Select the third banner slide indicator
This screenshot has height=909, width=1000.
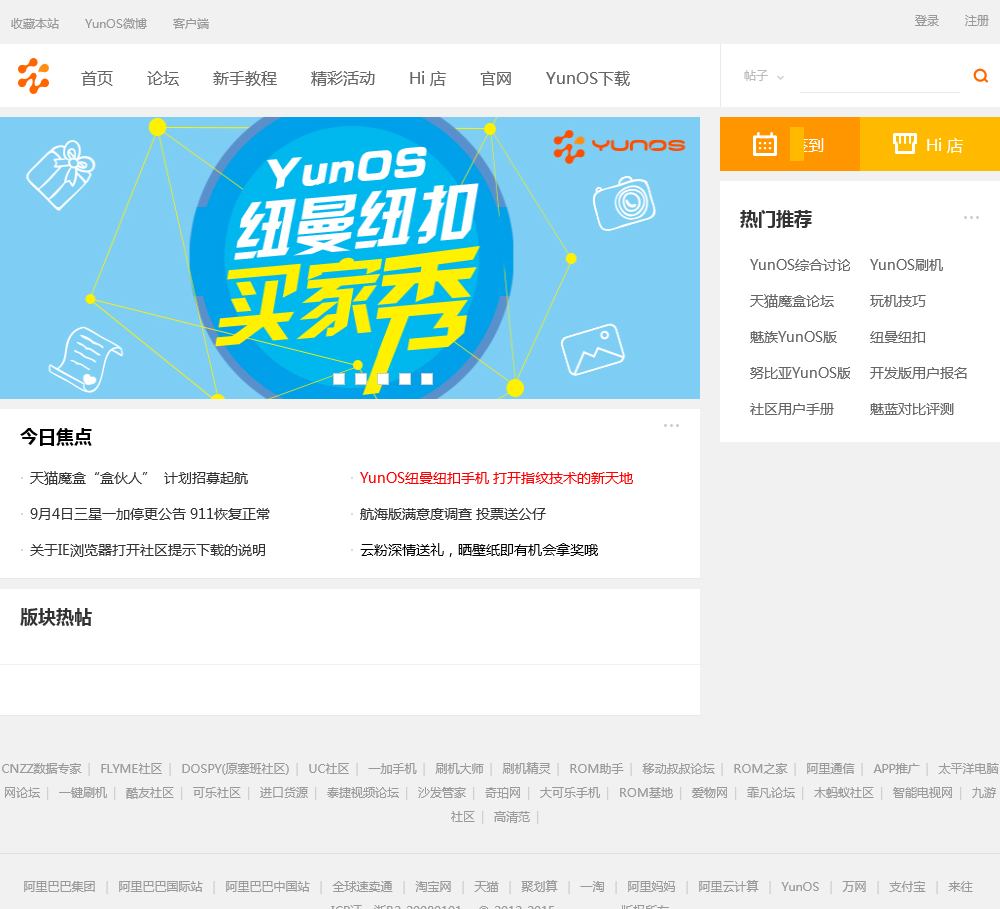pyautogui.click(x=383, y=379)
